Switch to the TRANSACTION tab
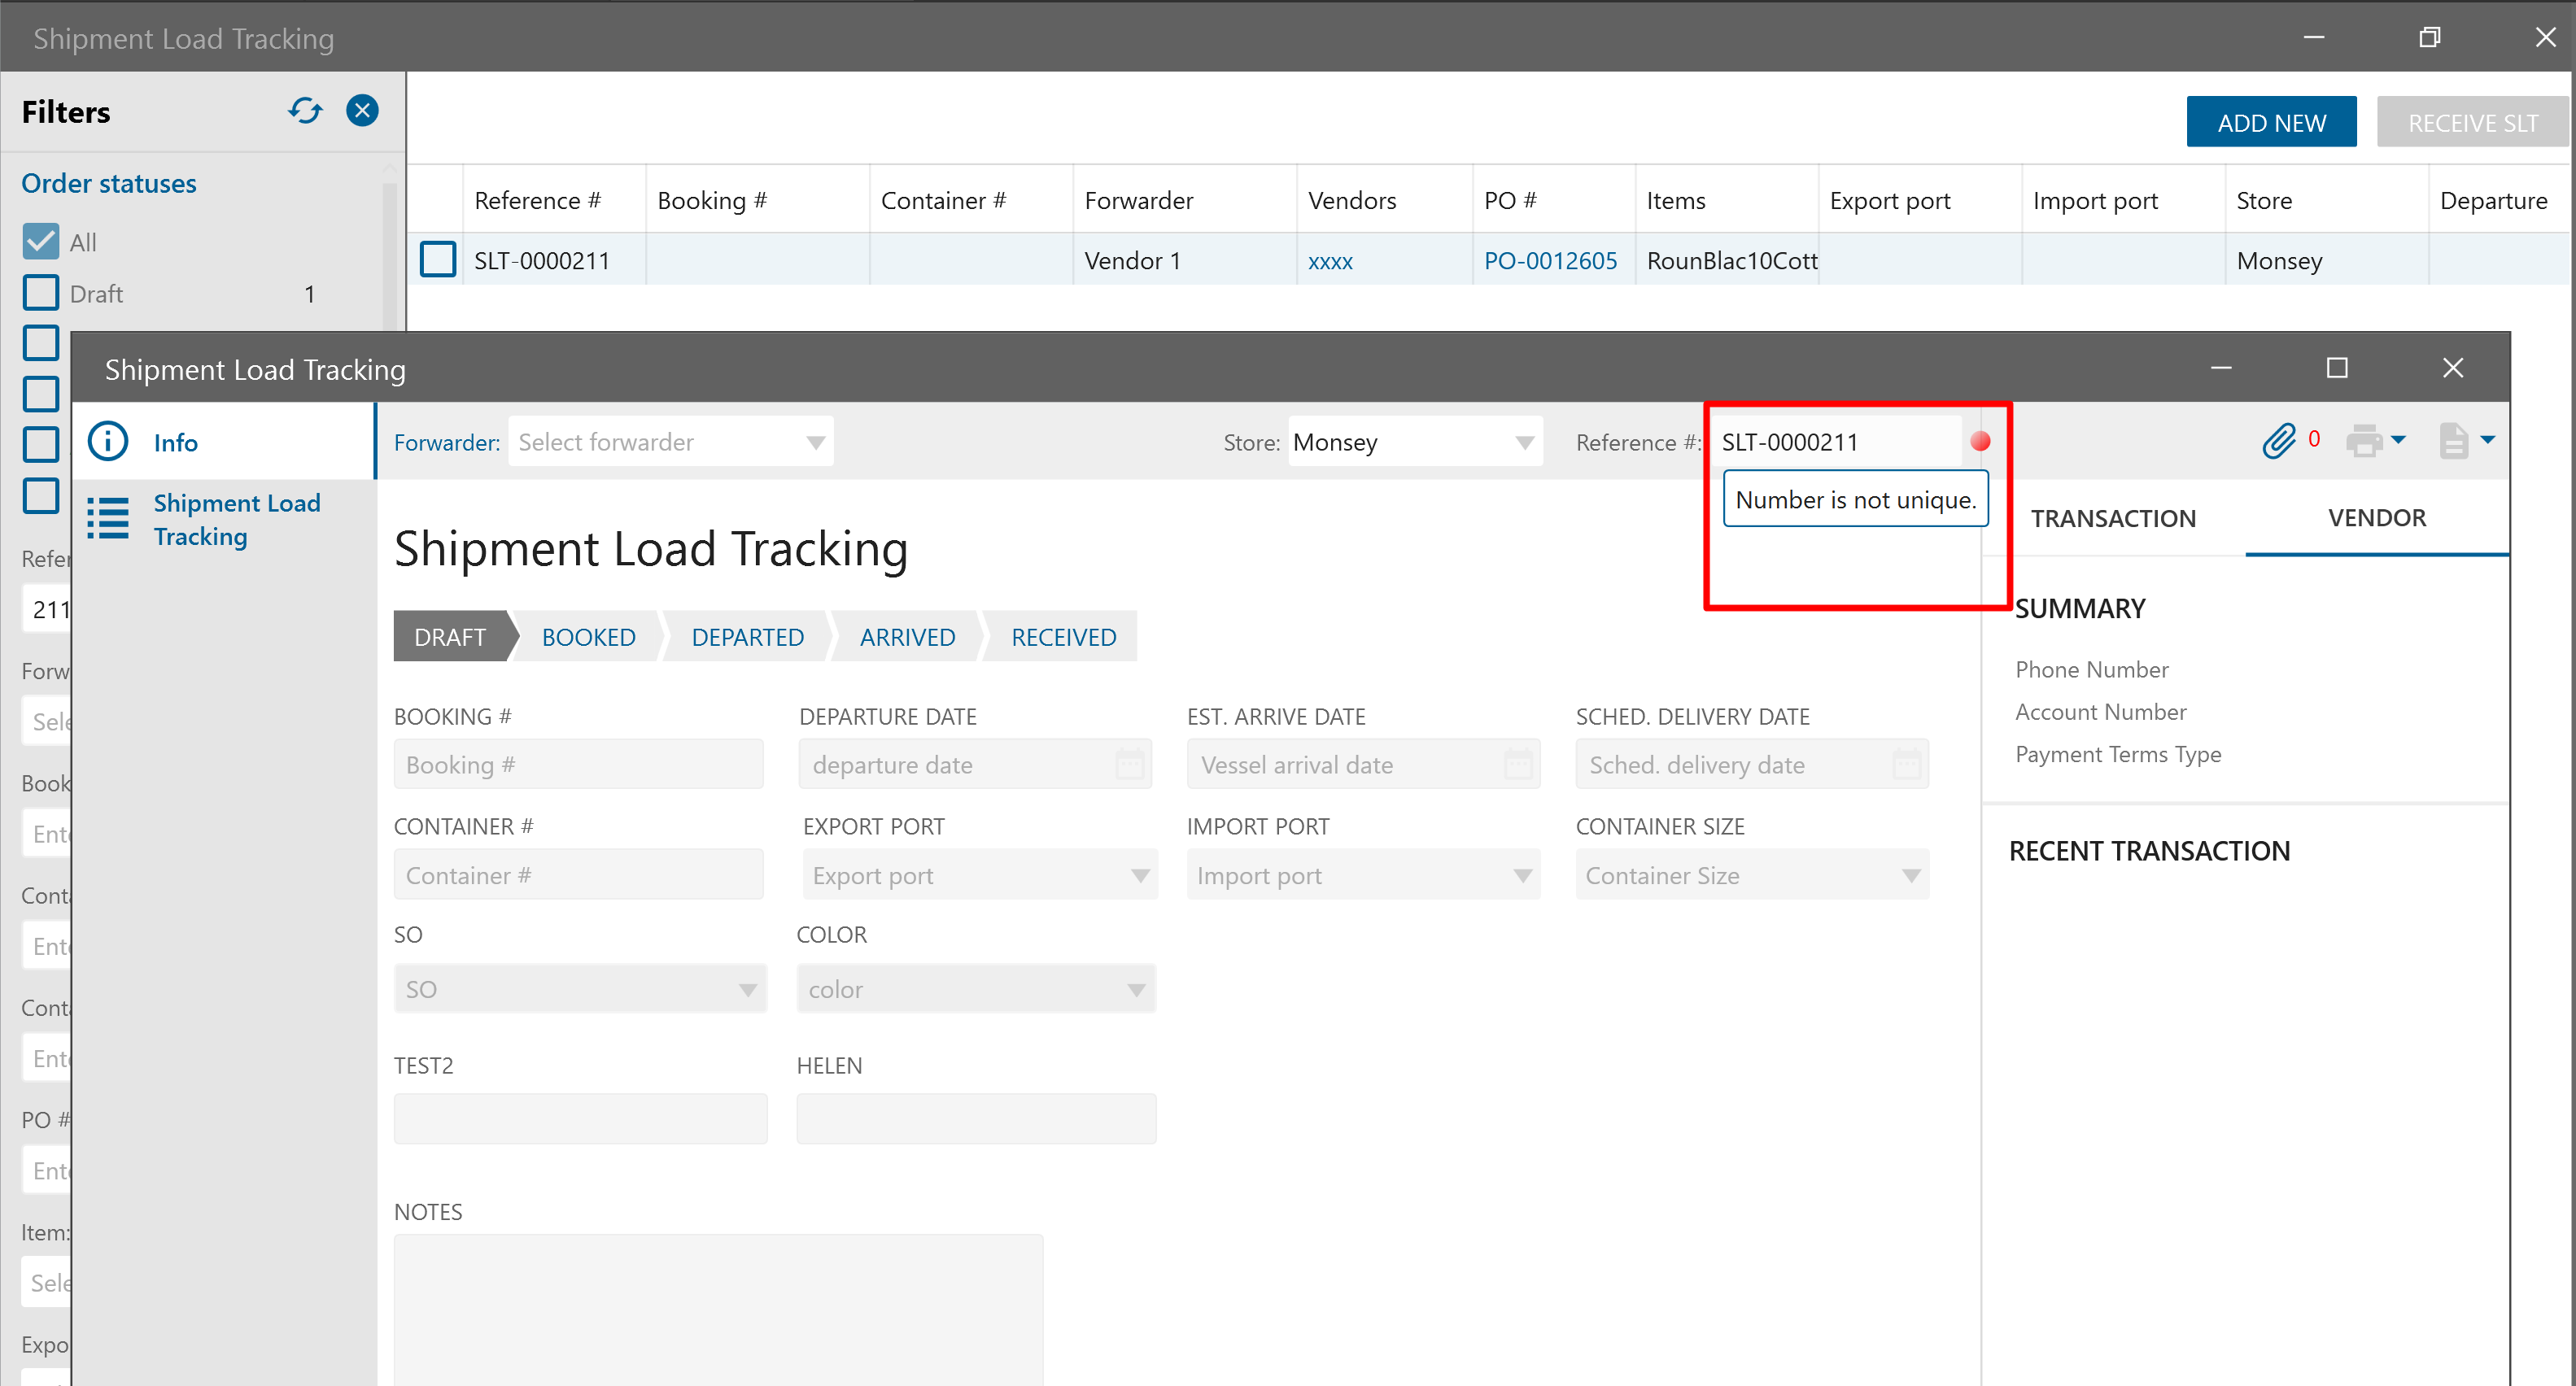The width and height of the screenshot is (2576, 1386). [2113, 518]
